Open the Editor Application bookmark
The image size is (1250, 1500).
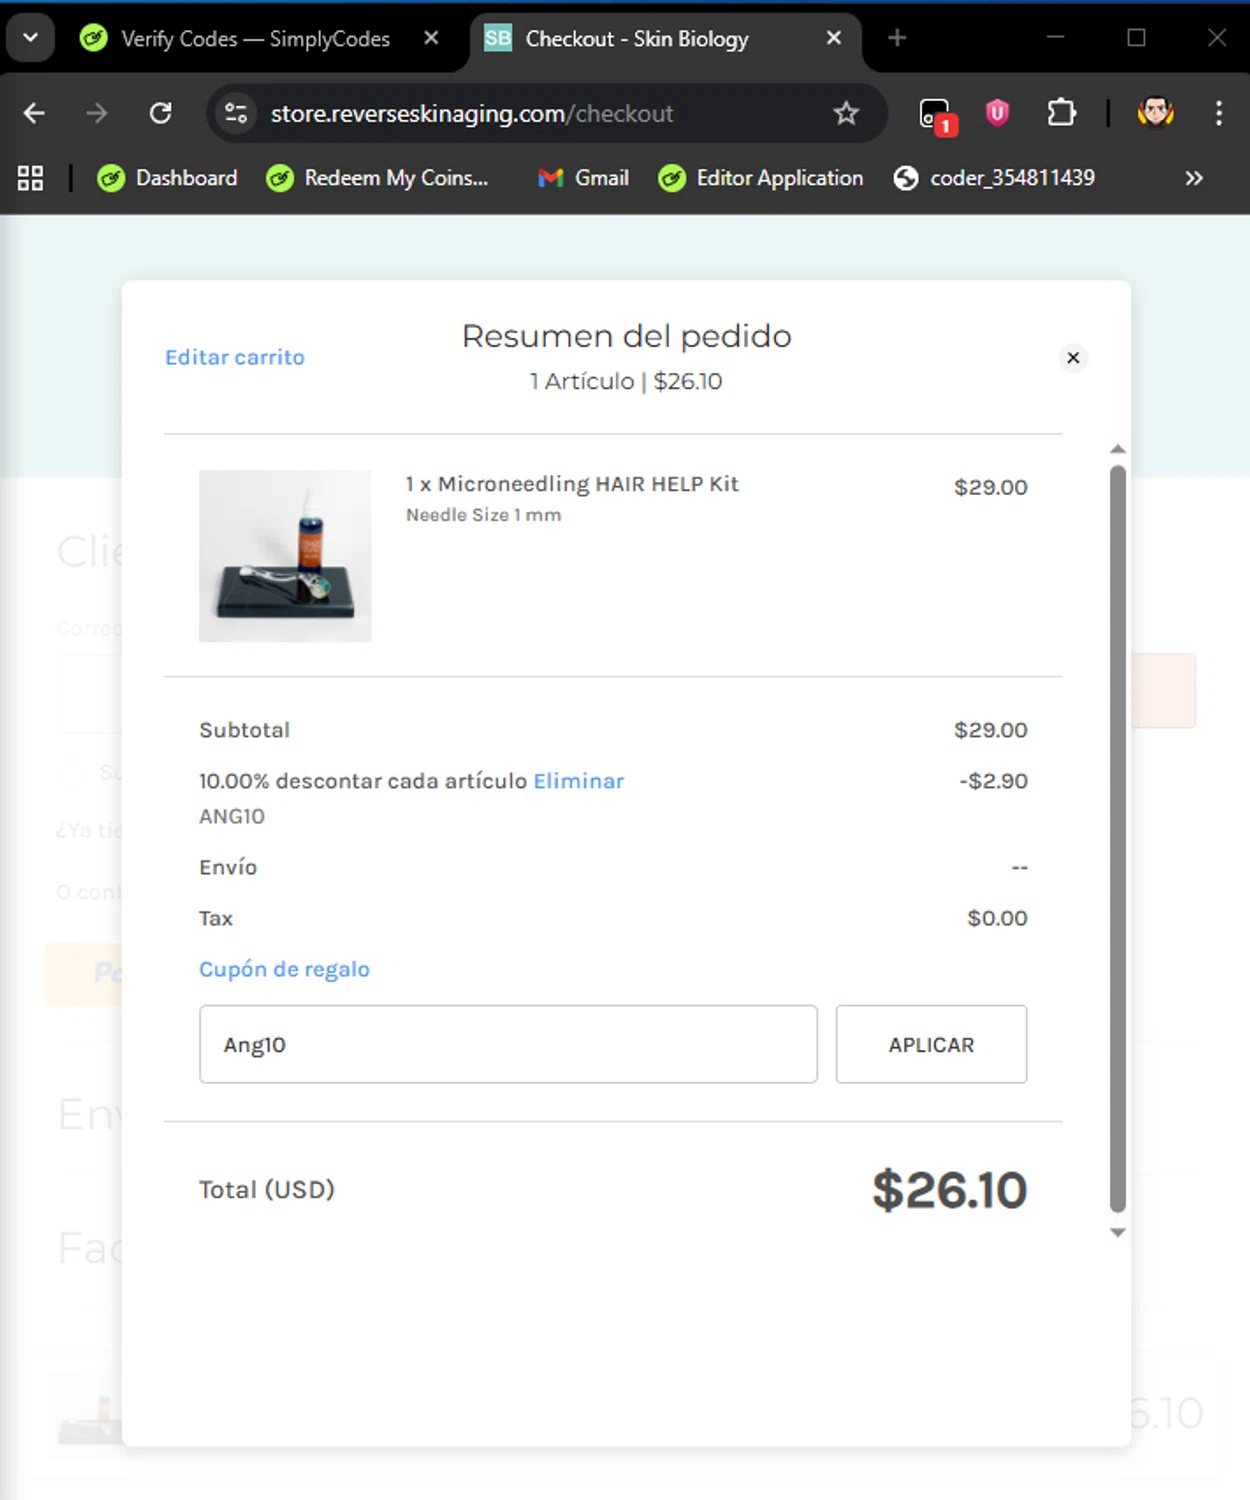click(x=761, y=178)
